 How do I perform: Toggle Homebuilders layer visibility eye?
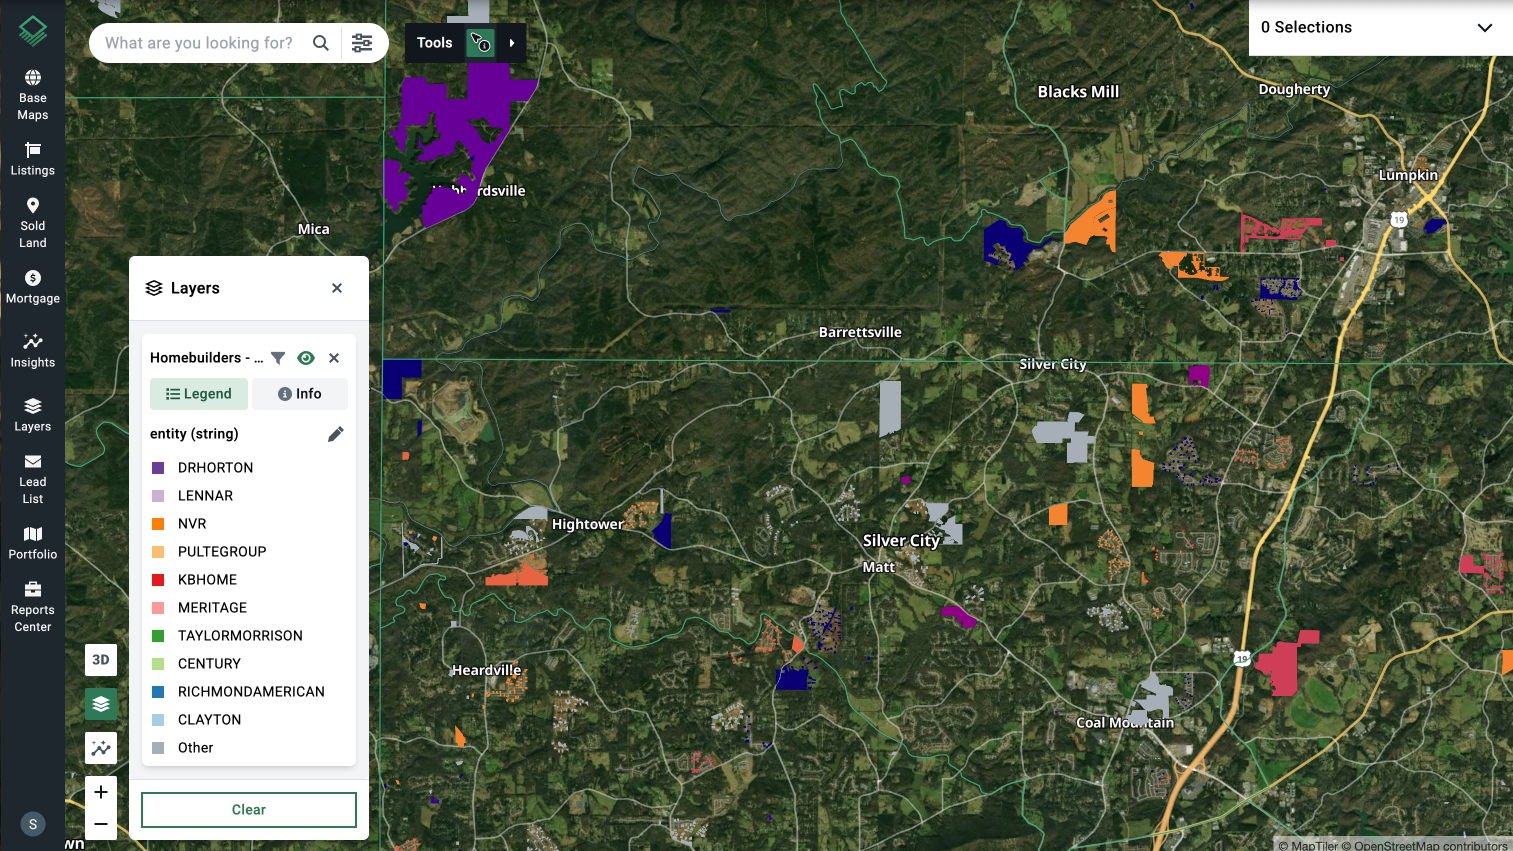tap(306, 358)
